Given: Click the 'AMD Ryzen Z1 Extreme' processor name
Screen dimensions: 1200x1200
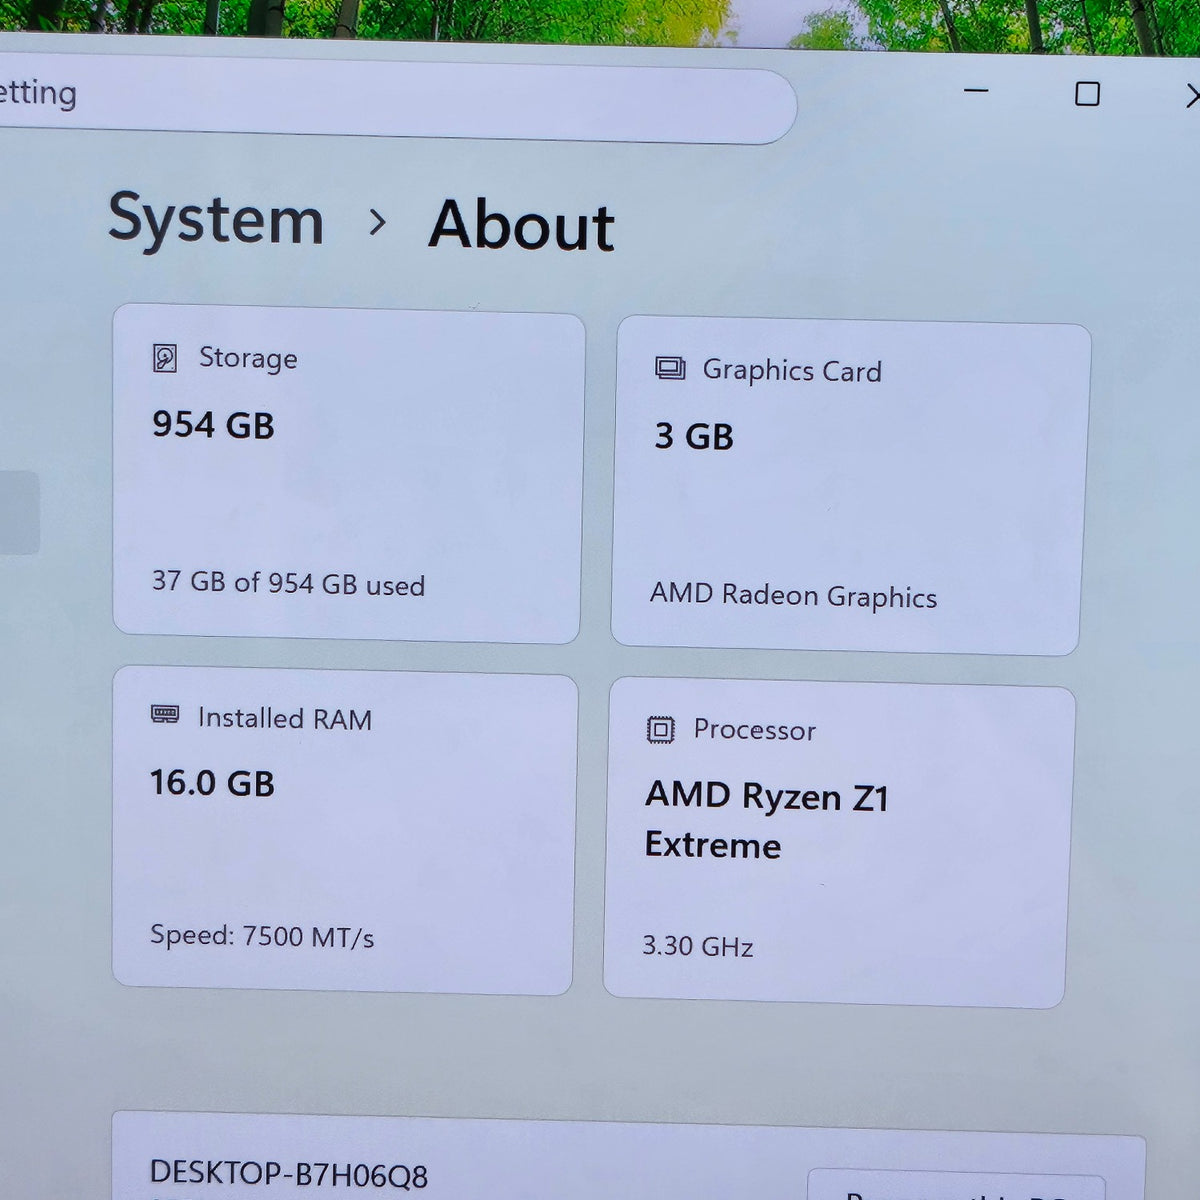Looking at the screenshot, I should tap(766, 820).
